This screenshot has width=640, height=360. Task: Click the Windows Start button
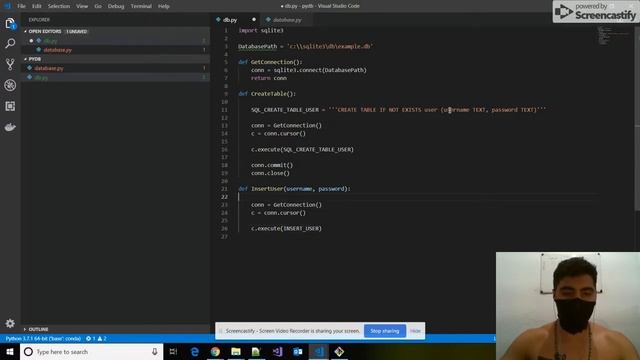pos(10,351)
